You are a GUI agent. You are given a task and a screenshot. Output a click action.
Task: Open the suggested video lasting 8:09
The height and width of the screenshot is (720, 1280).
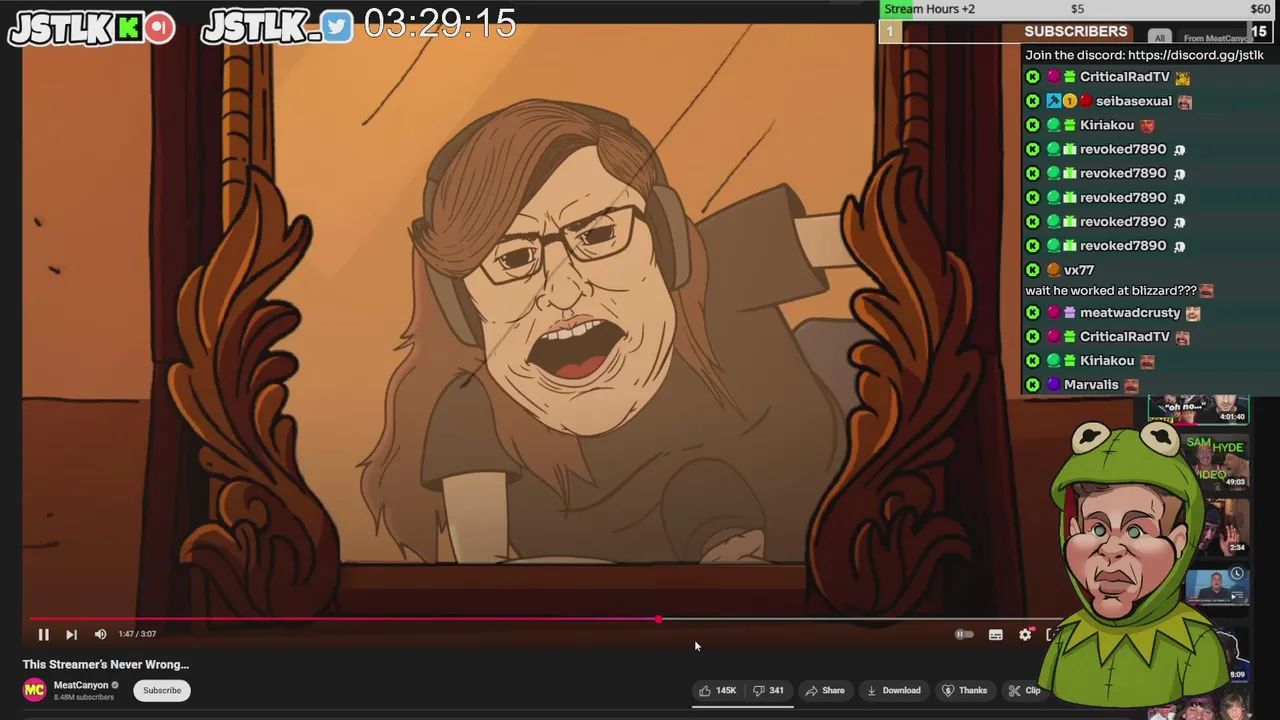coord(1236,655)
